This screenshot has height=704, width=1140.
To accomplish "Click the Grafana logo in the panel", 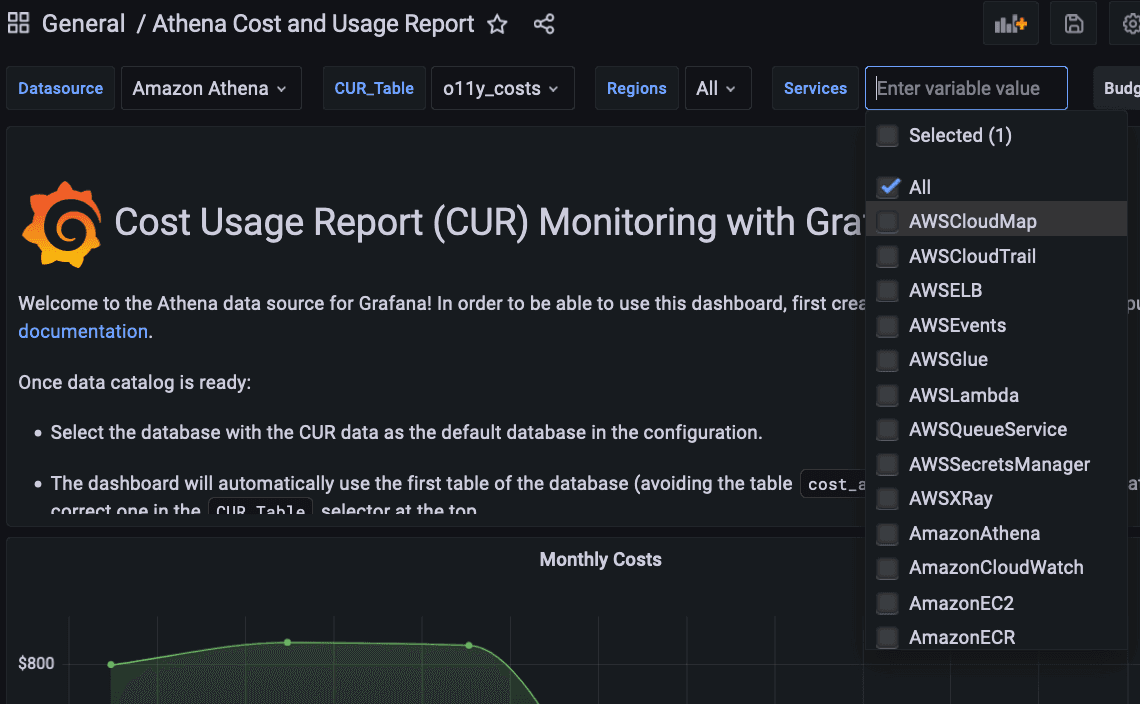I will [x=61, y=223].
